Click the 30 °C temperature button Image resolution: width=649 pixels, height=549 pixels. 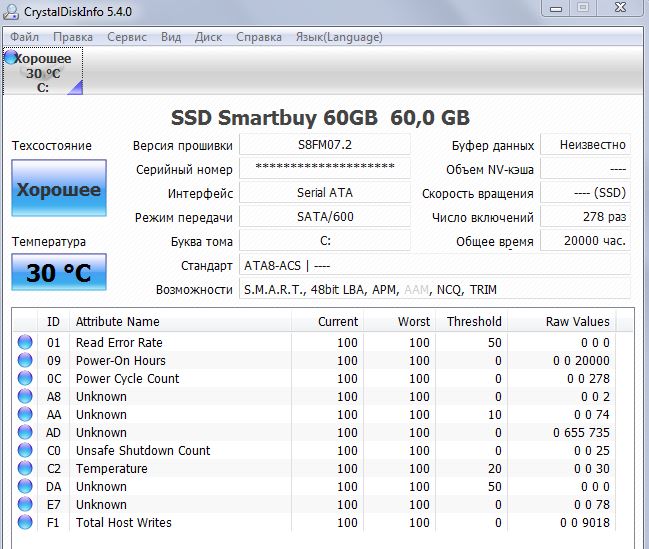[x=59, y=272]
